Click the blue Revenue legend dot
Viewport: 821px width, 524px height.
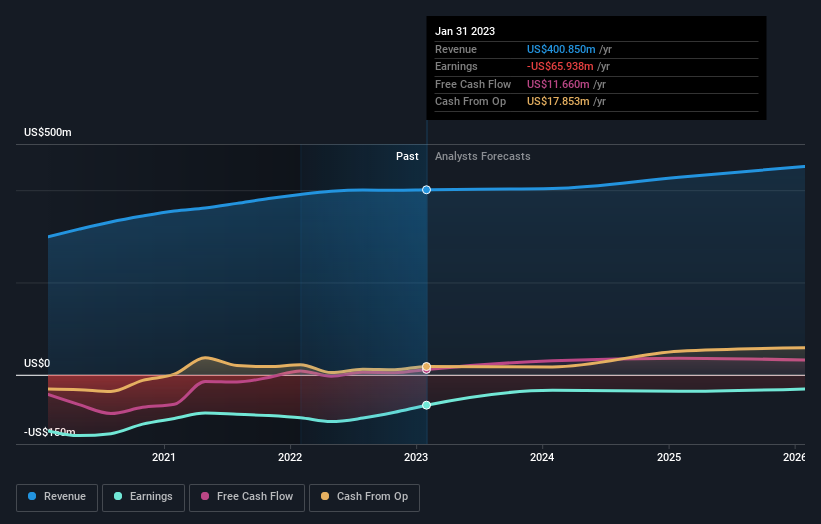point(32,496)
